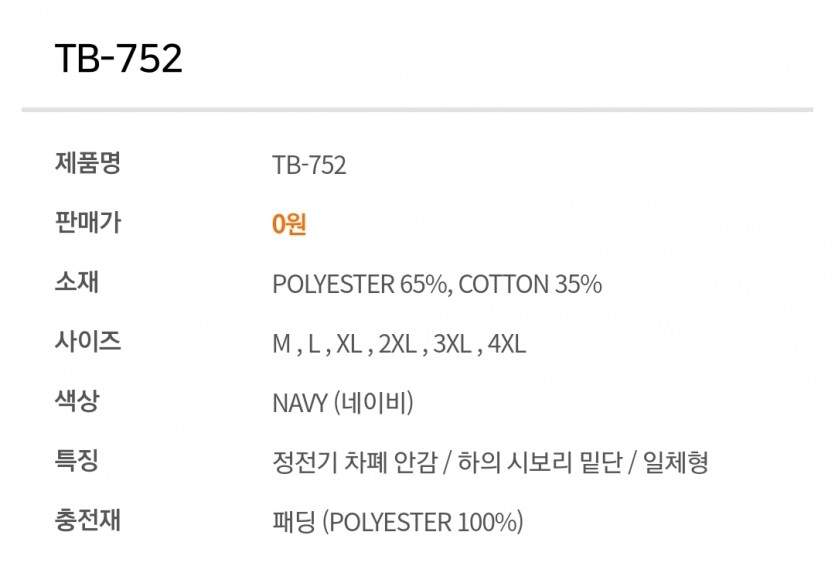
Task: Select the 4XL size option
Action: click(507, 345)
